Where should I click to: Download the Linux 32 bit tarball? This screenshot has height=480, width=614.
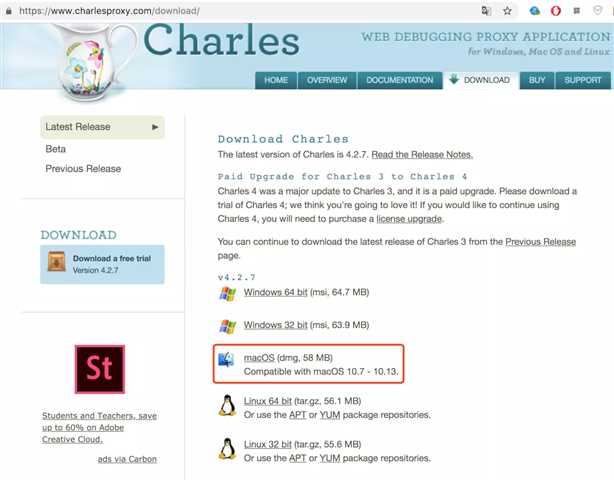click(267, 444)
